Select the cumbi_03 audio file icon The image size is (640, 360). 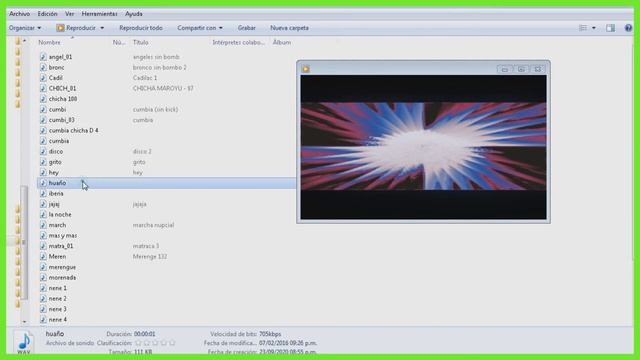point(43,120)
